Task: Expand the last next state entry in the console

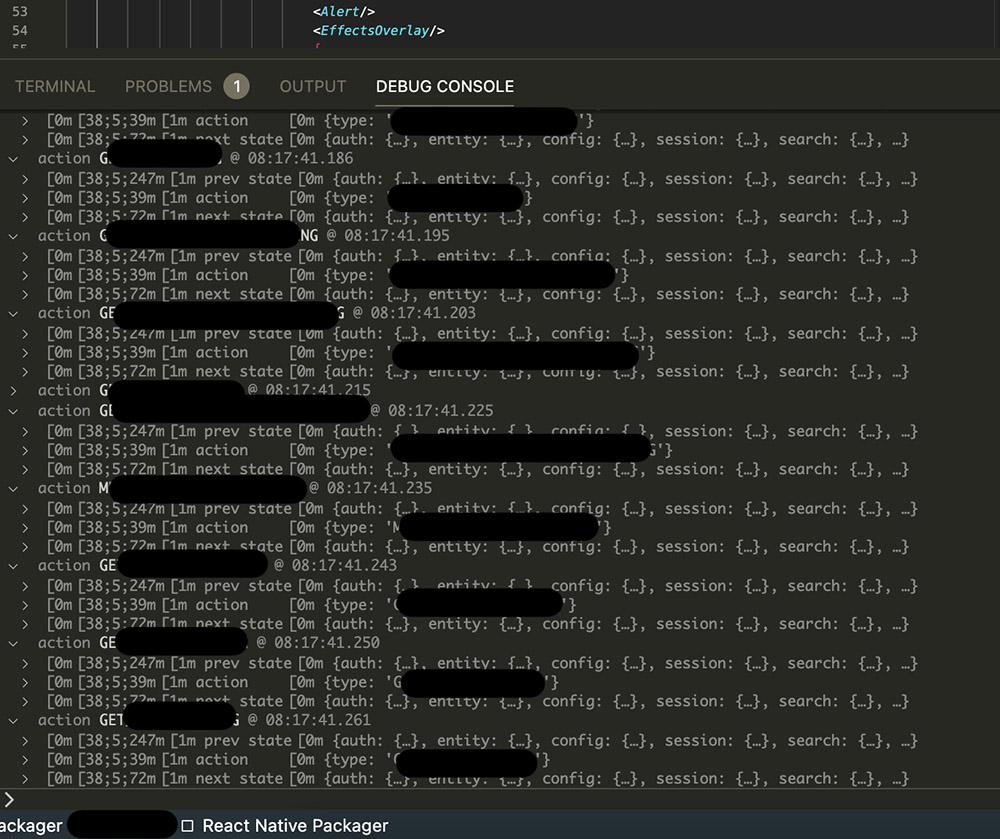Action: tap(25, 779)
